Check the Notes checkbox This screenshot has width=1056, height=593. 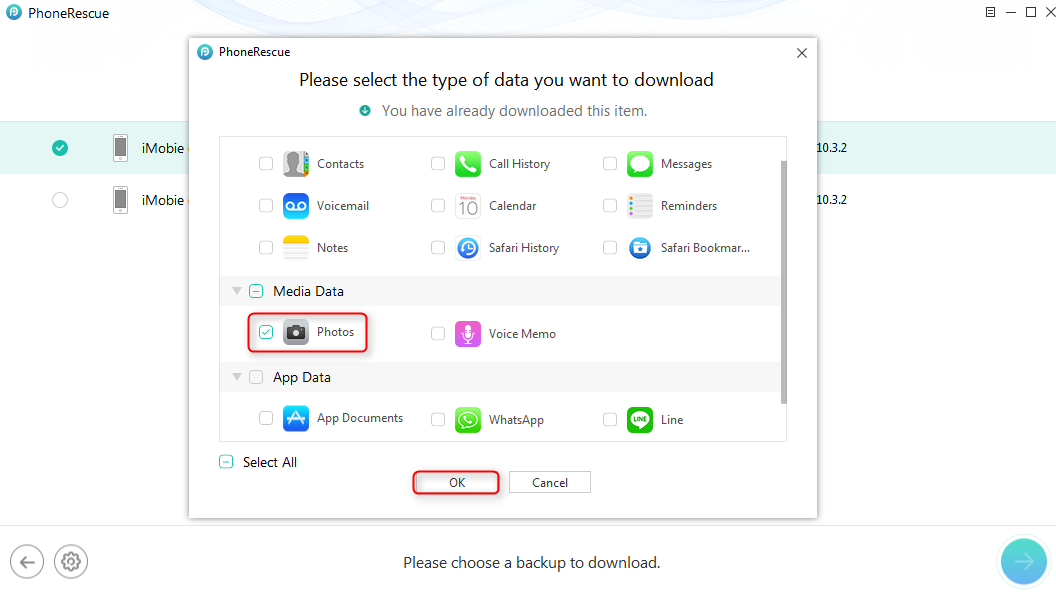pos(266,248)
